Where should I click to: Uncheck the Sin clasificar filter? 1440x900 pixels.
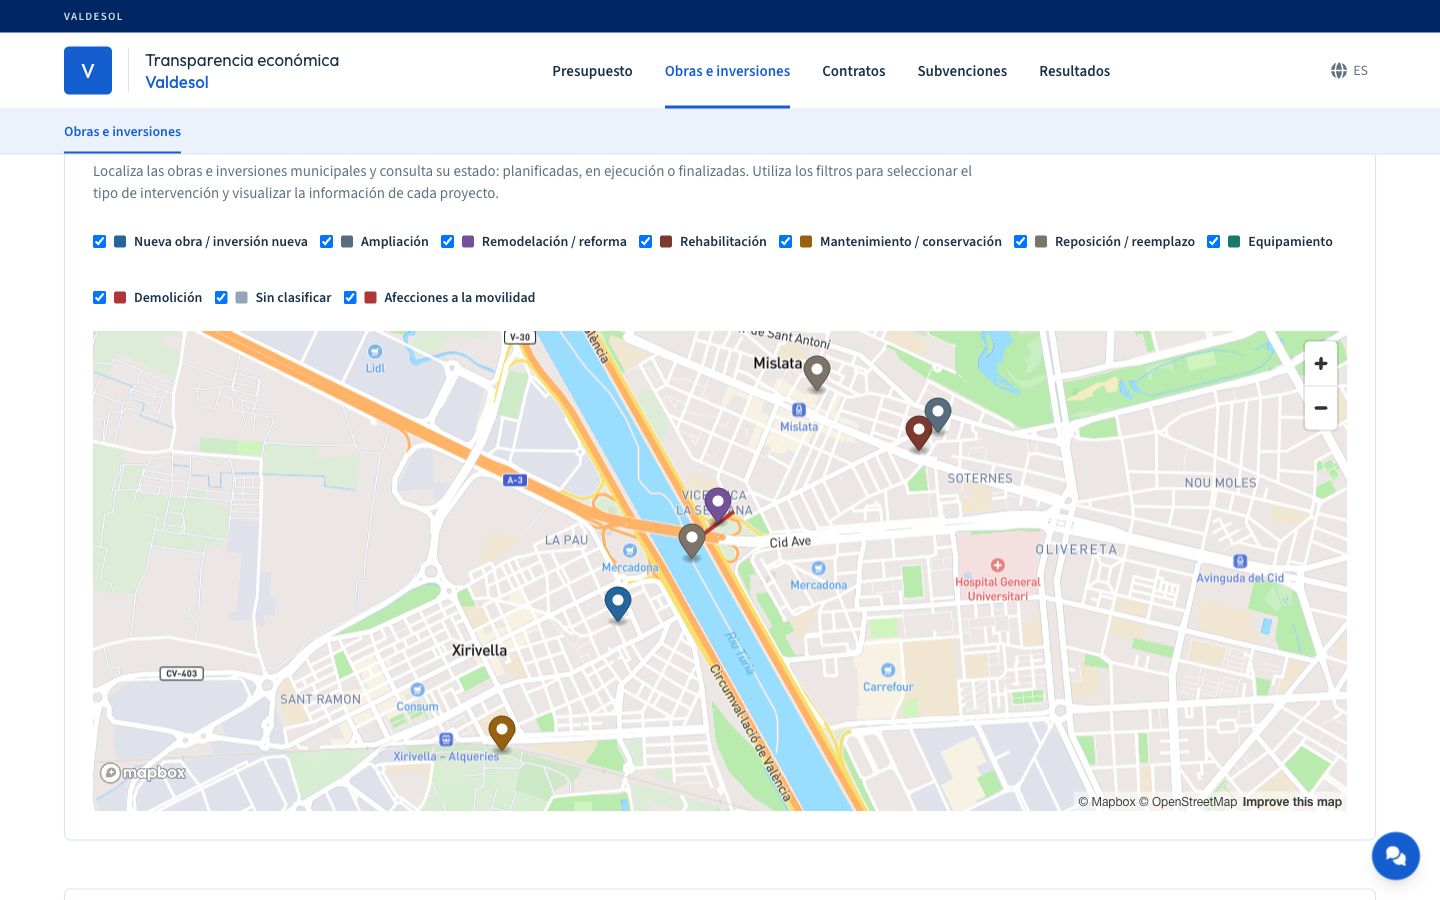pyautogui.click(x=221, y=297)
